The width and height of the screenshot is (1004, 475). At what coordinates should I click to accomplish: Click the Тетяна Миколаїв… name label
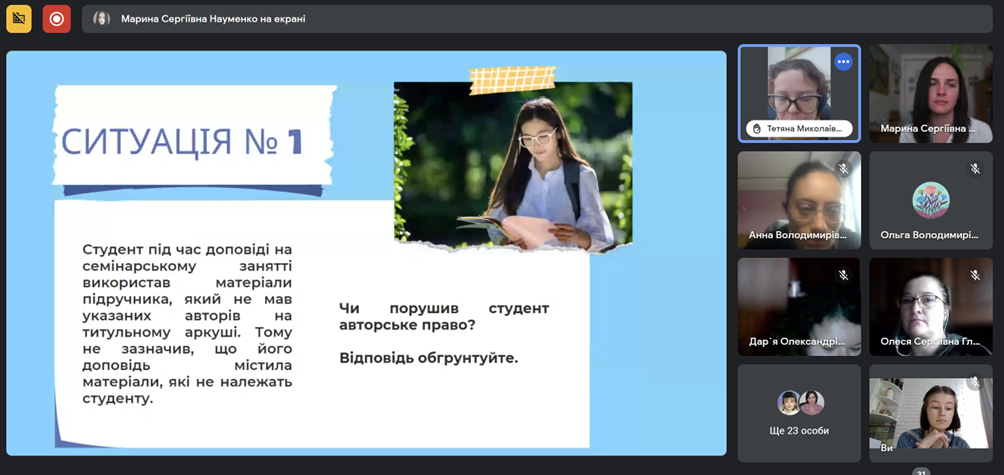(804, 129)
